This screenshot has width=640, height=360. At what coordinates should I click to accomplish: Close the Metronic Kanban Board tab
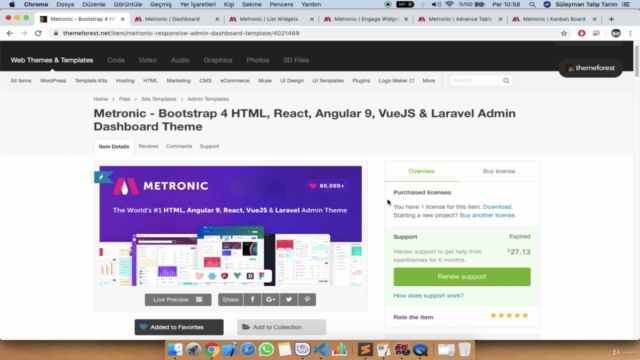click(x=594, y=19)
